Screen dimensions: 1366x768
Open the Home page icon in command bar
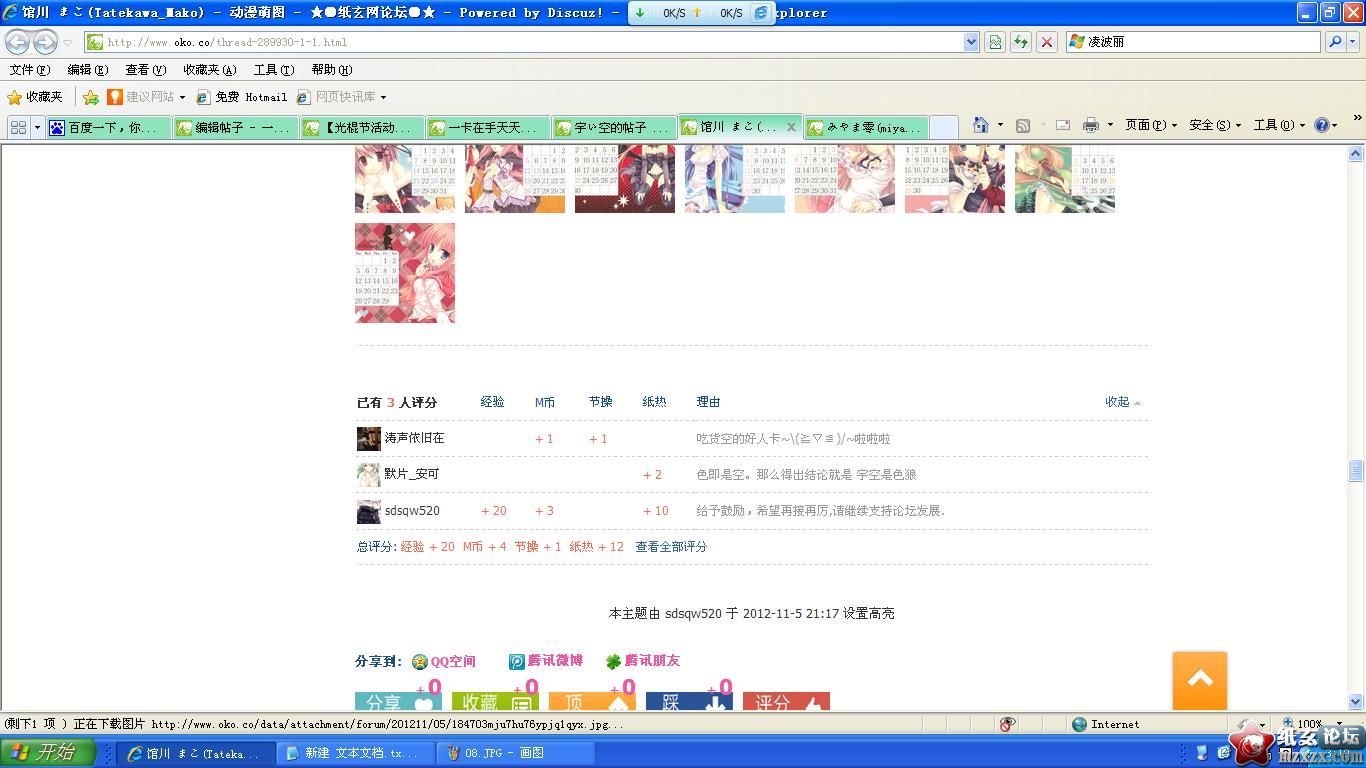click(x=981, y=125)
